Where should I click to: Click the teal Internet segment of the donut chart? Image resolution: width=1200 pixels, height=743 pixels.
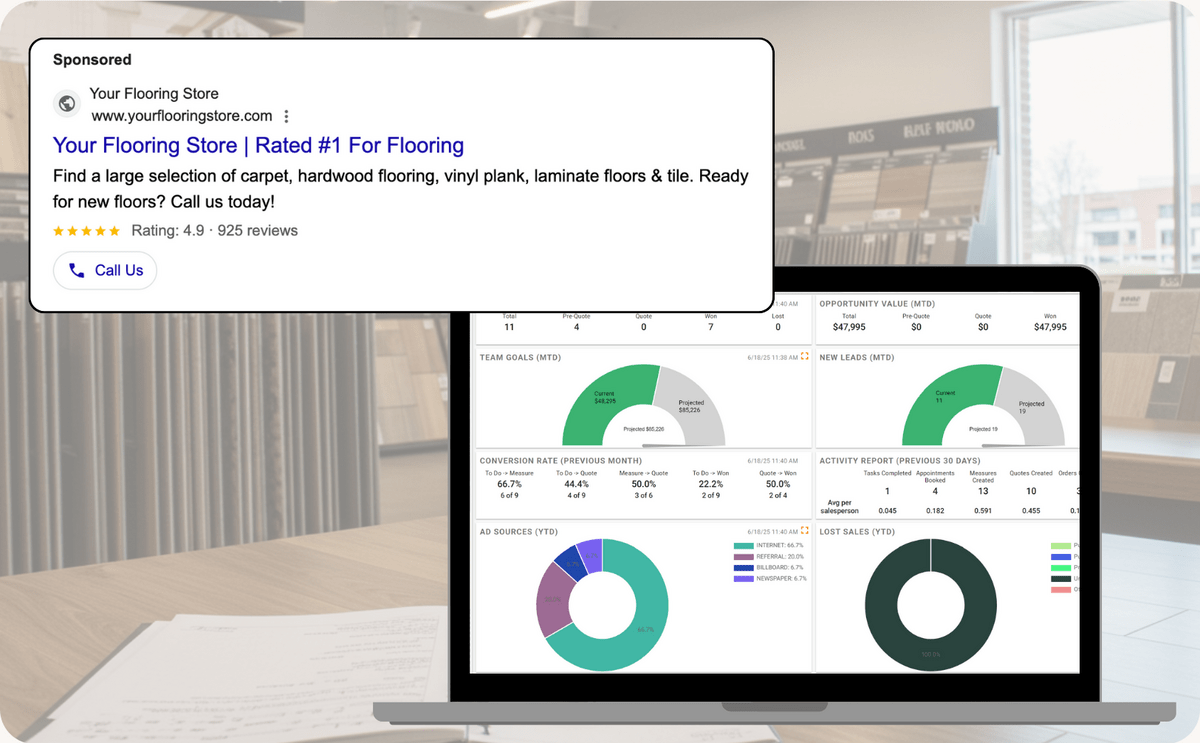click(x=640, y=640)
